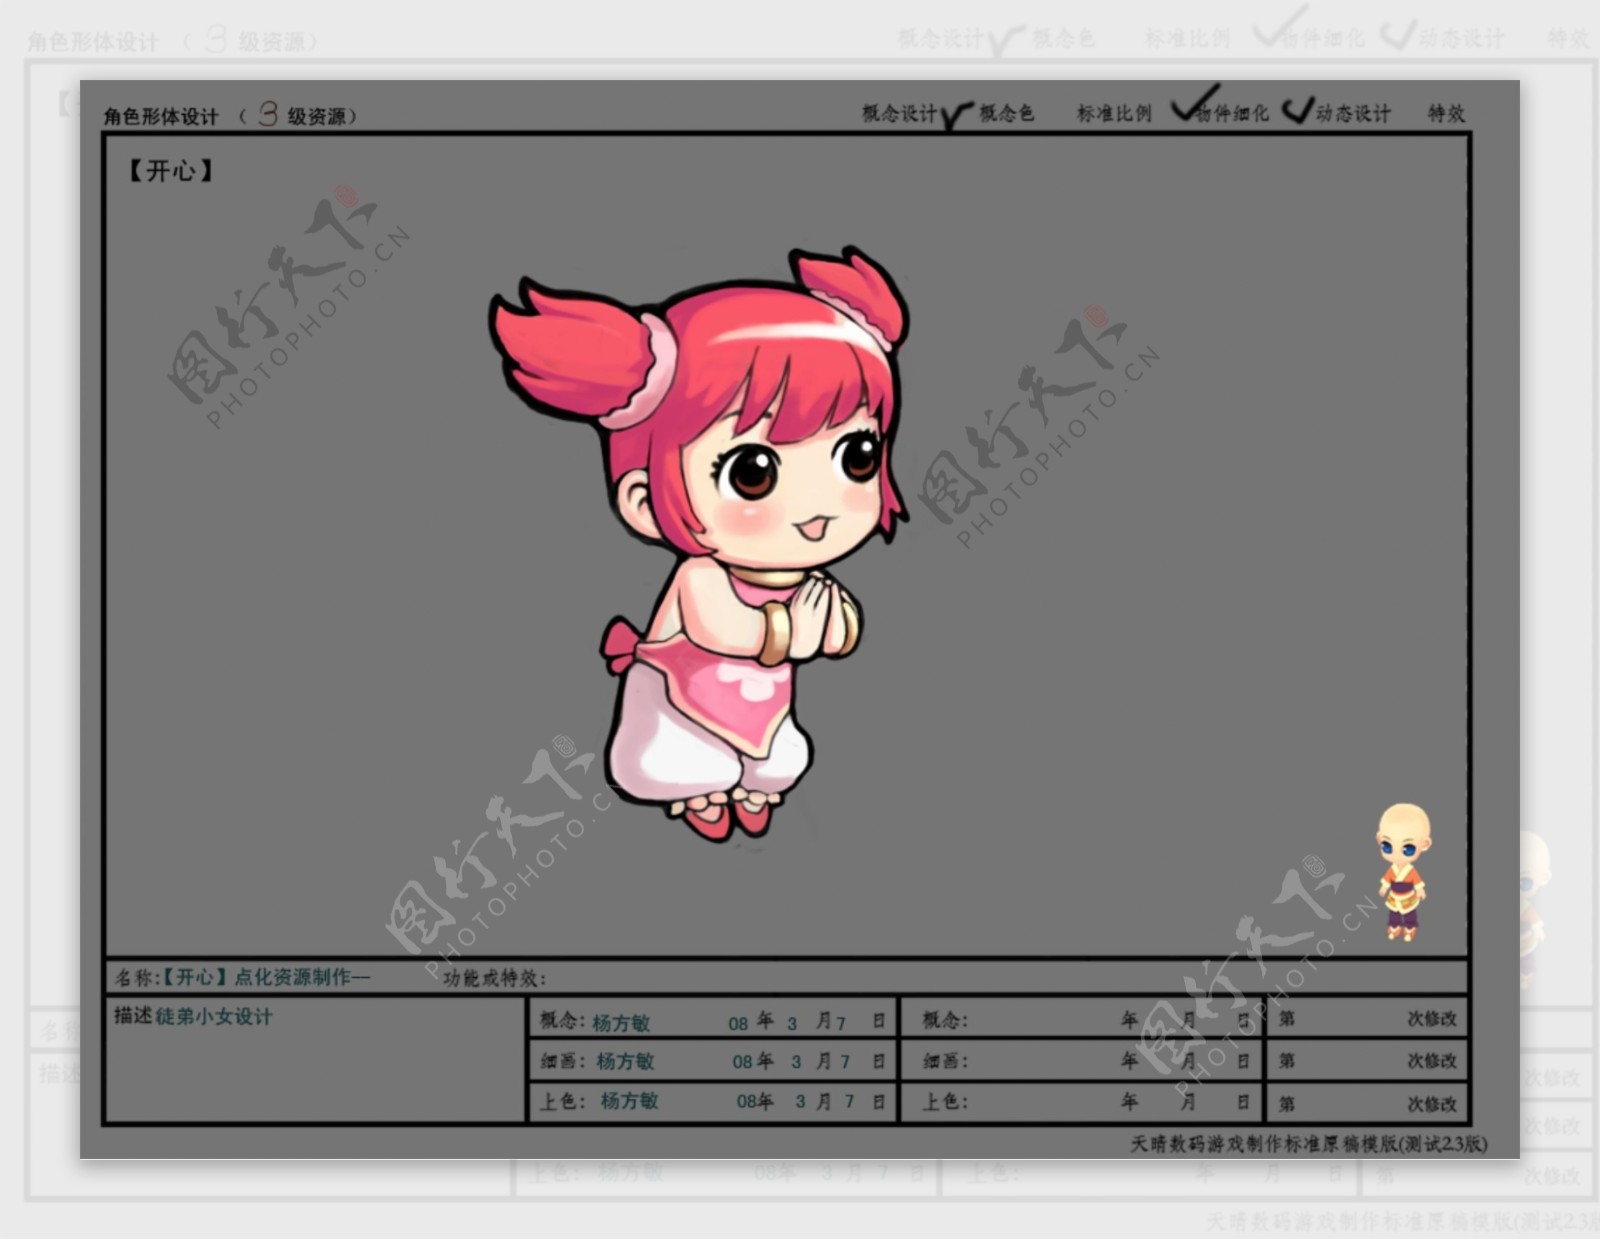Click 第 次修改 cell in the 概念 row
Screen dimensions: 1600x1240
pos(1367,1019)
